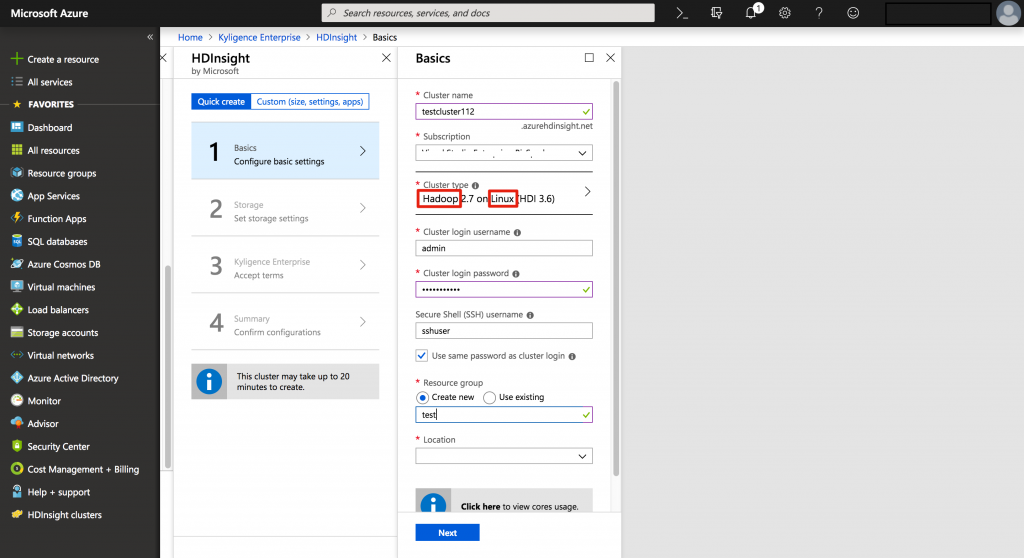Screen dimensions: 1024x558
Task: Click the Cluster name input field
Action: pyautogui.click(x=504, y=111)
